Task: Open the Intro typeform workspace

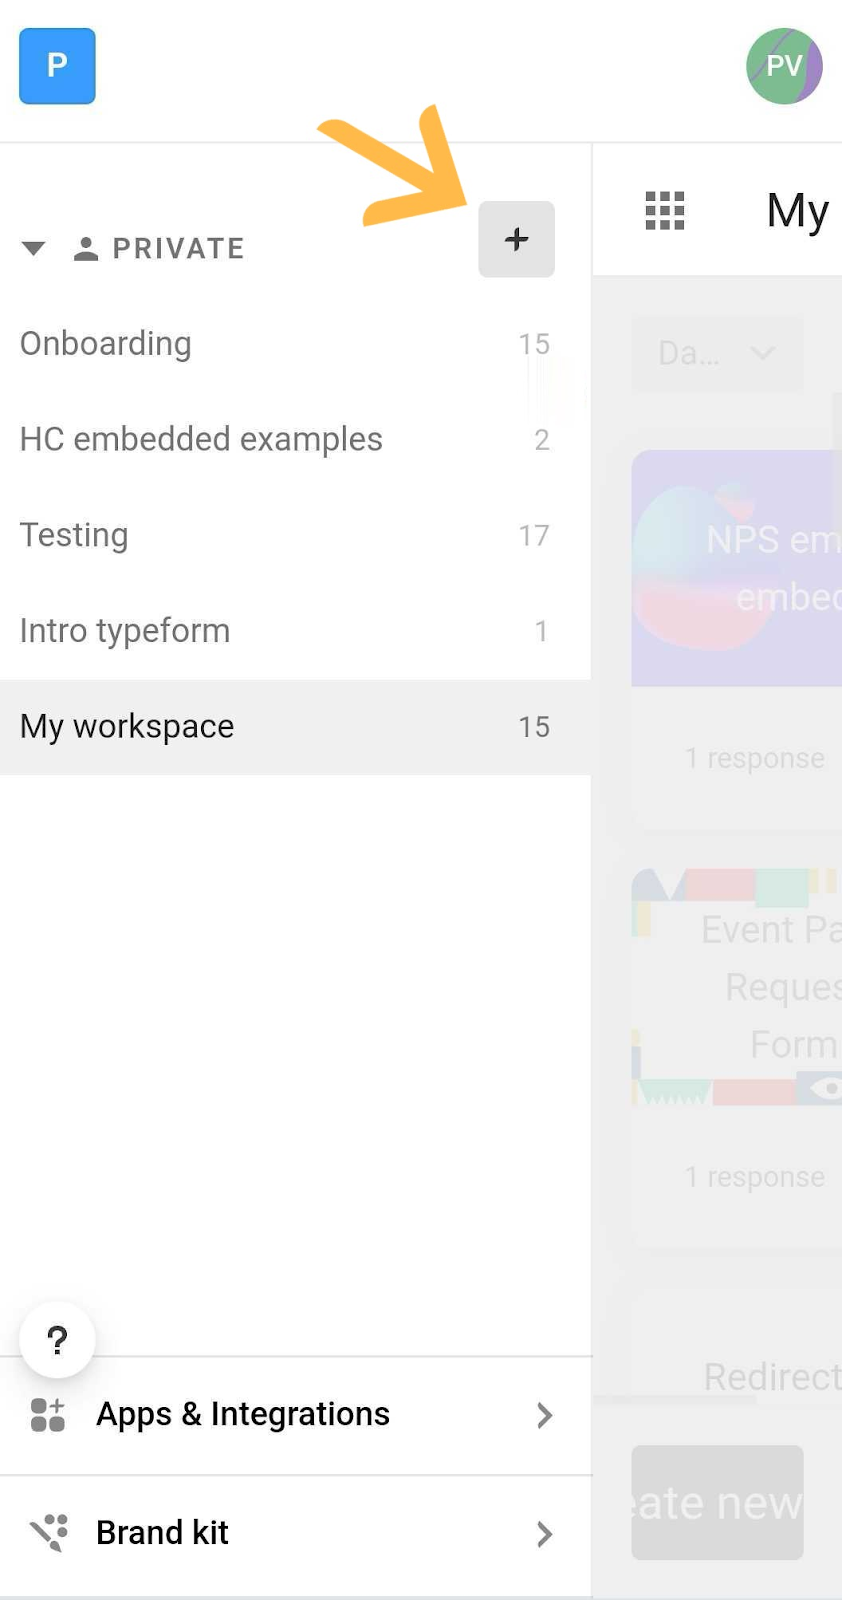Action: 125,631
